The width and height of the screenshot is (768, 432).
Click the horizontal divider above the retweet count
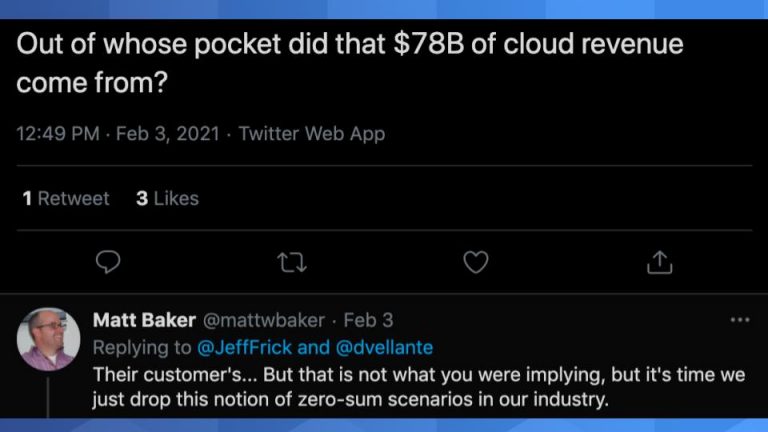point(384,165)
